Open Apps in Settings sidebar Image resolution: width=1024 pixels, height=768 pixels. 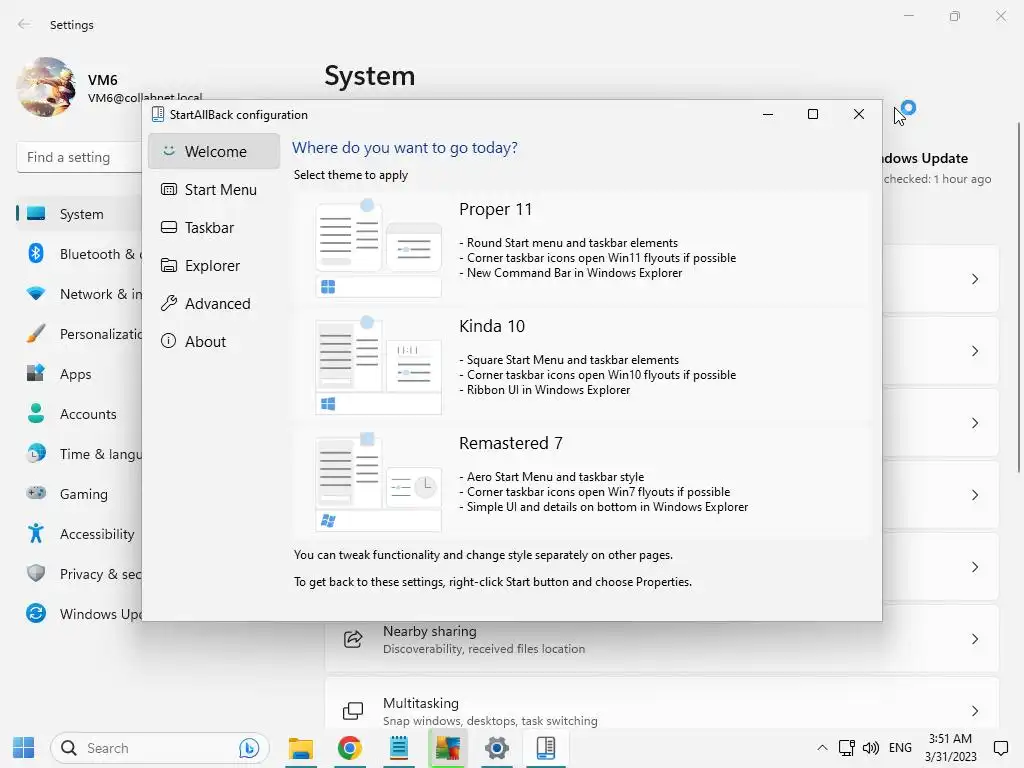(x=79, y=374)
